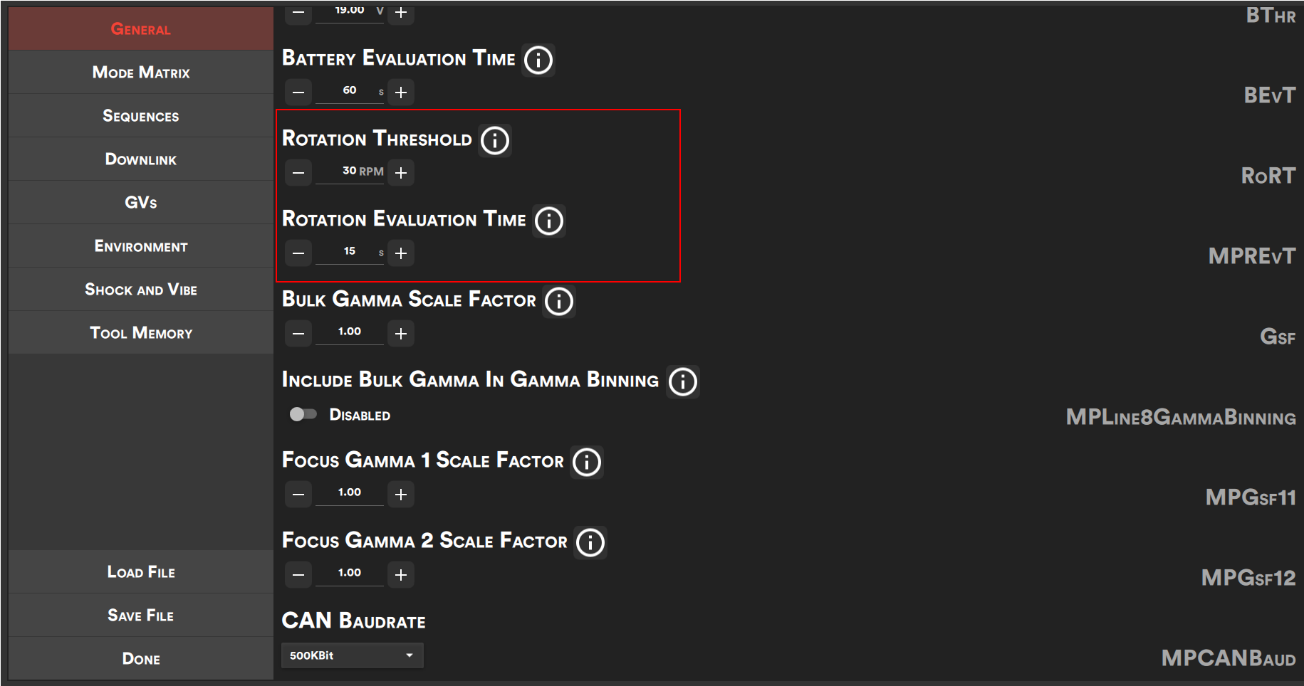Click the Save File button
The image size is (1304, 686).
pos(141,615)
